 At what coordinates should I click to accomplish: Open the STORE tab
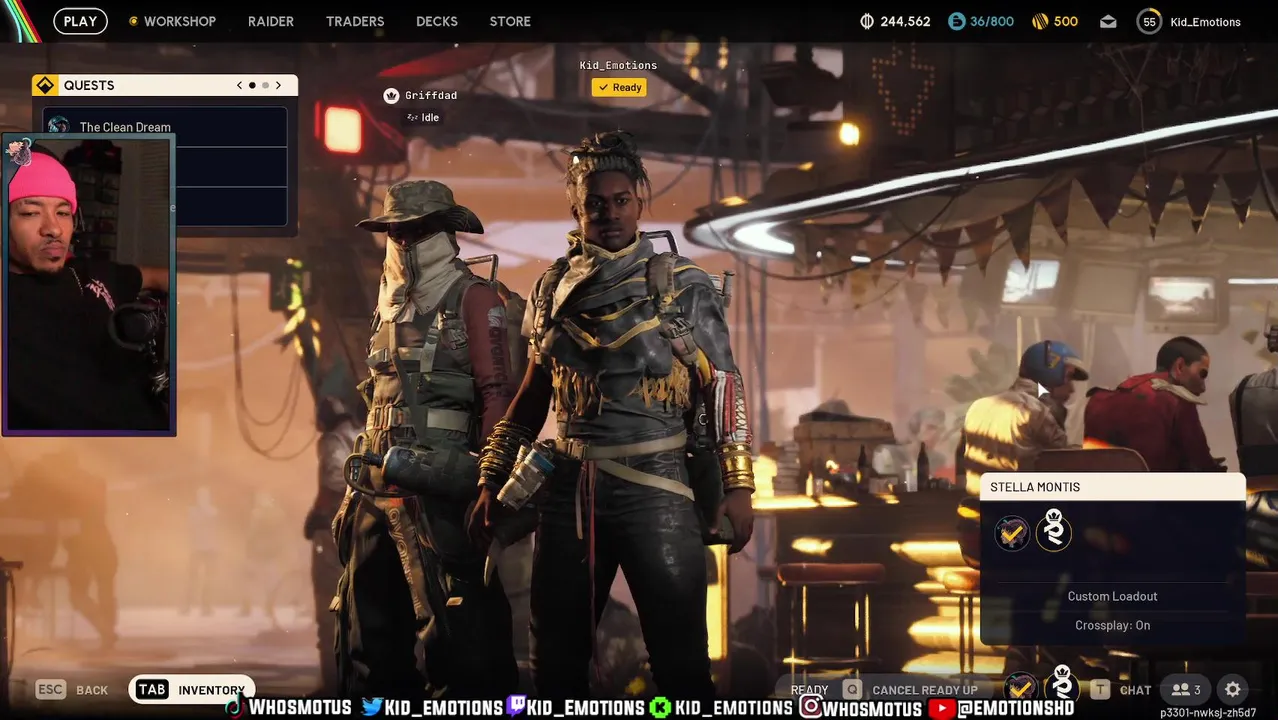[x=510, y=21]
